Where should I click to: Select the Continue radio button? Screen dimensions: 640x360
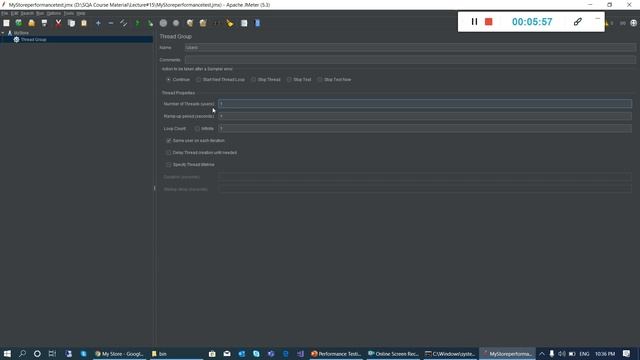click(168, 80)
